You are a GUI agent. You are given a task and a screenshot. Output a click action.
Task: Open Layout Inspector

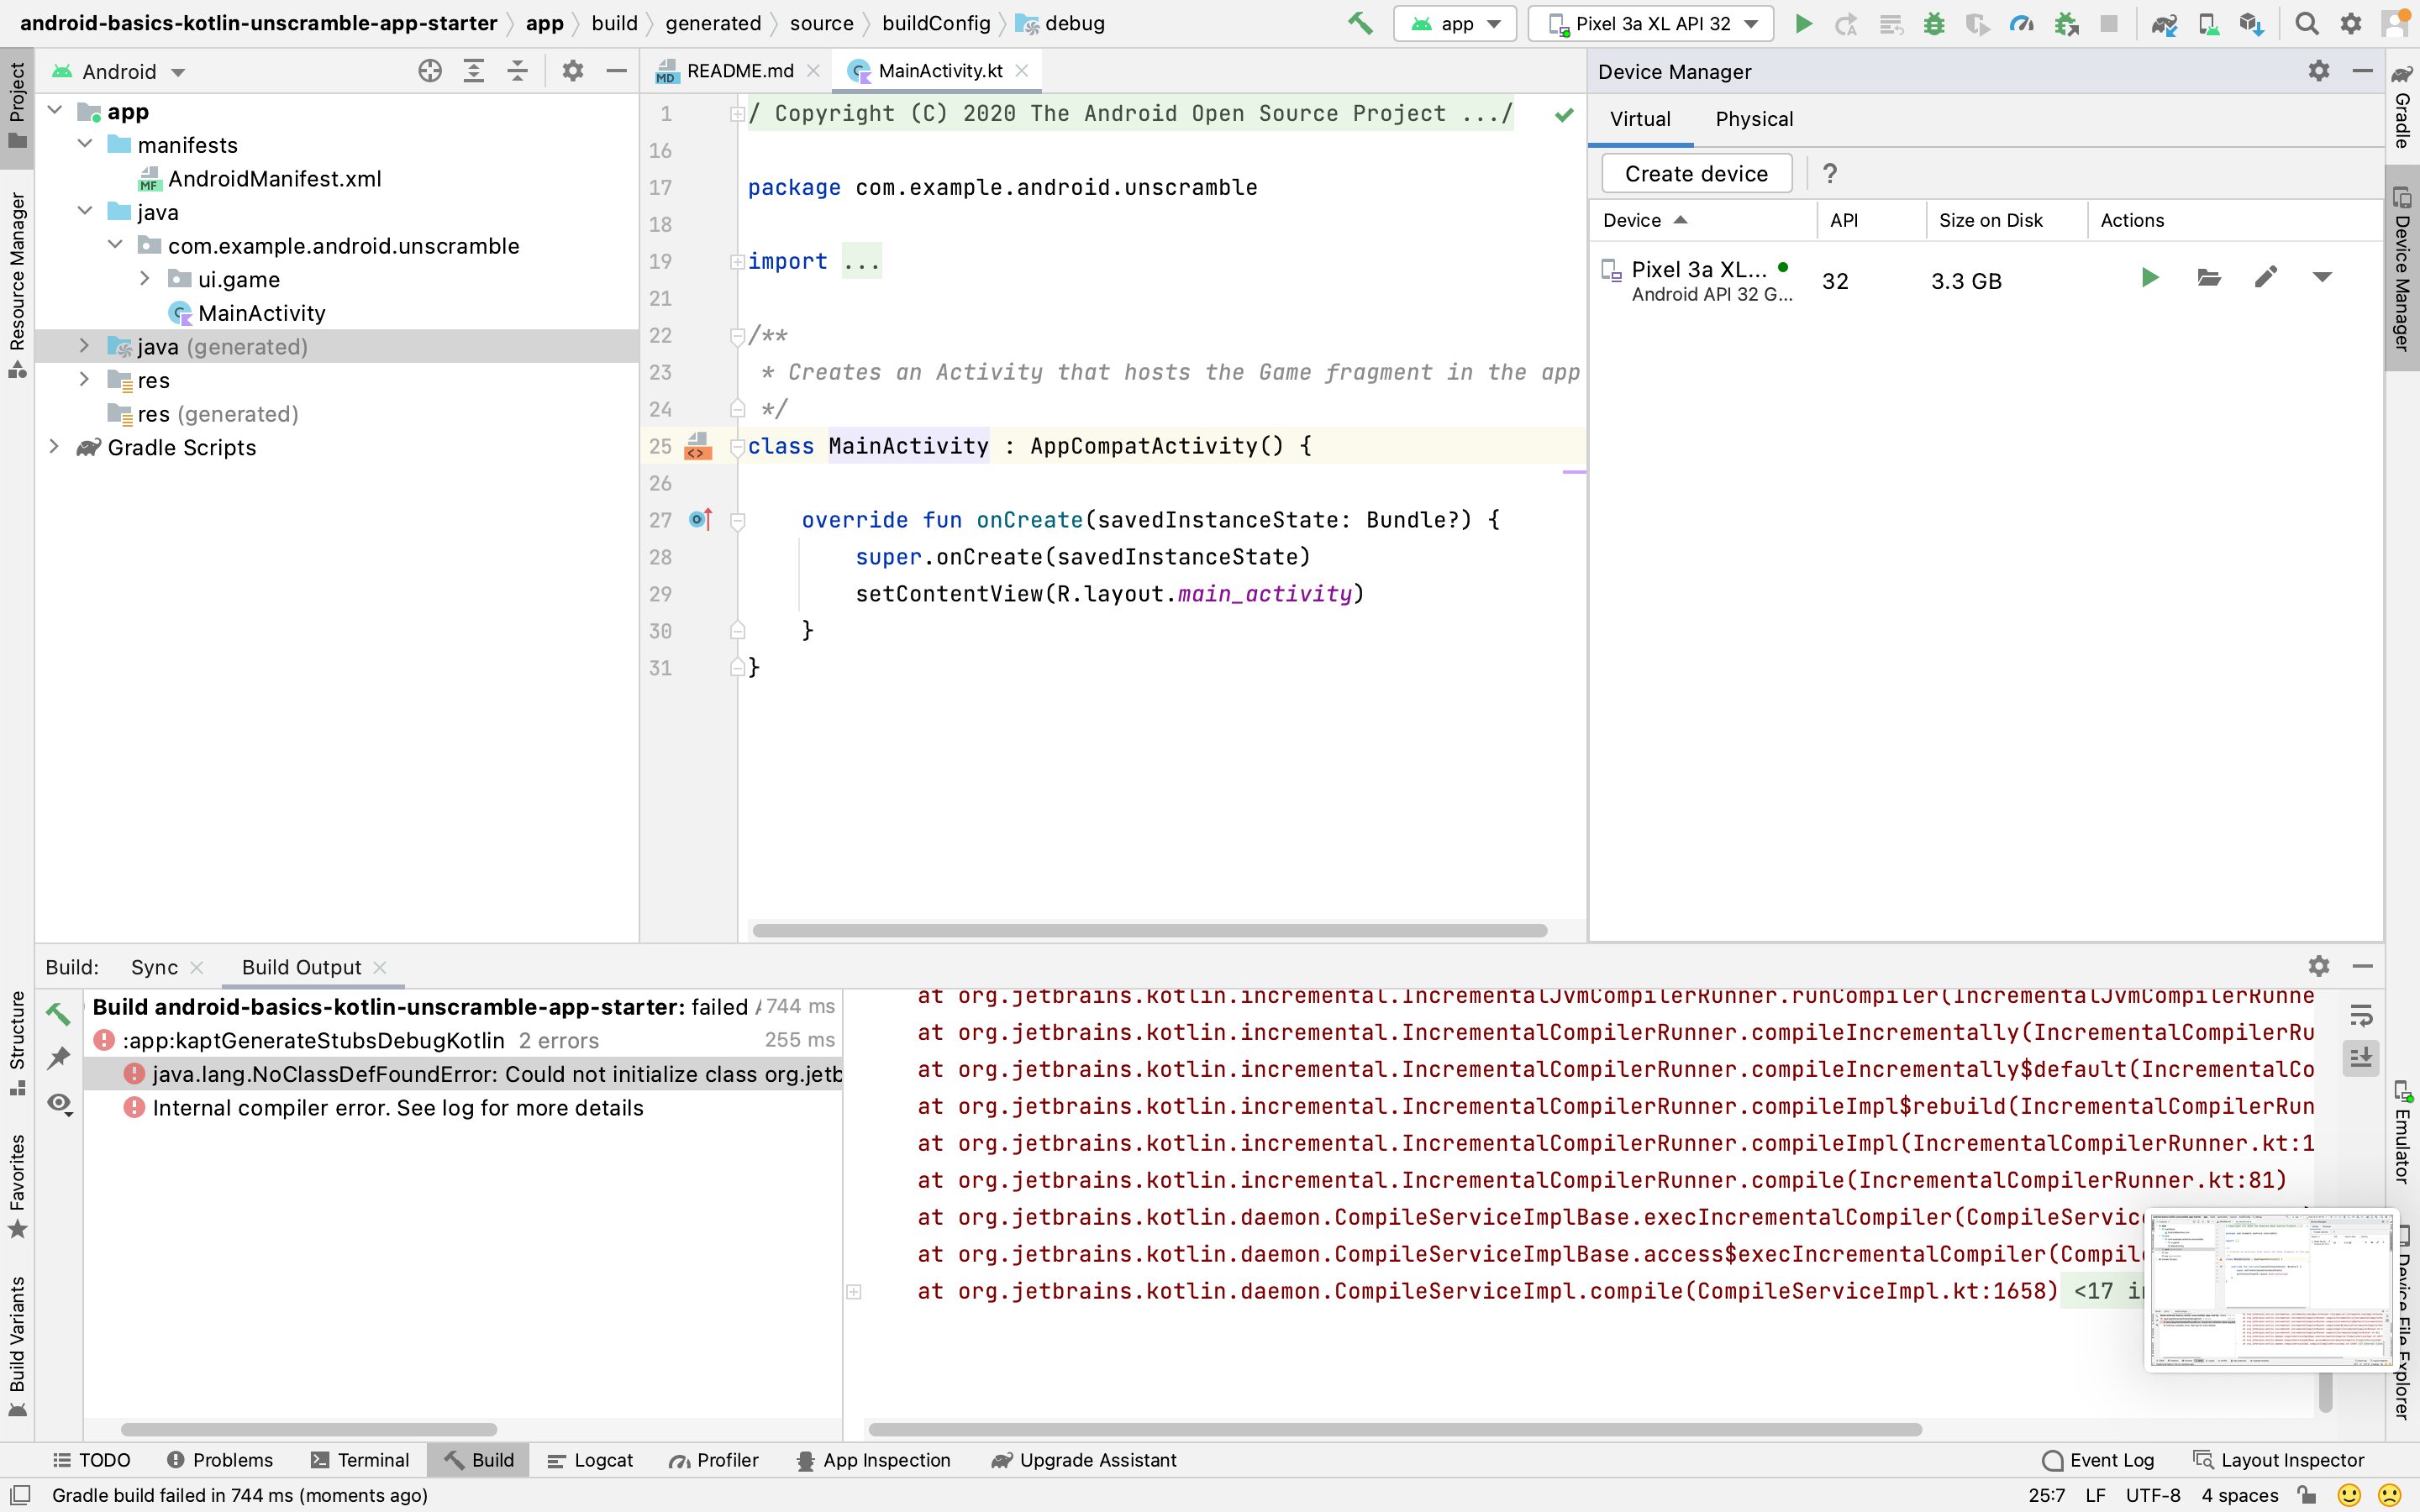tap(2278, 1460)
